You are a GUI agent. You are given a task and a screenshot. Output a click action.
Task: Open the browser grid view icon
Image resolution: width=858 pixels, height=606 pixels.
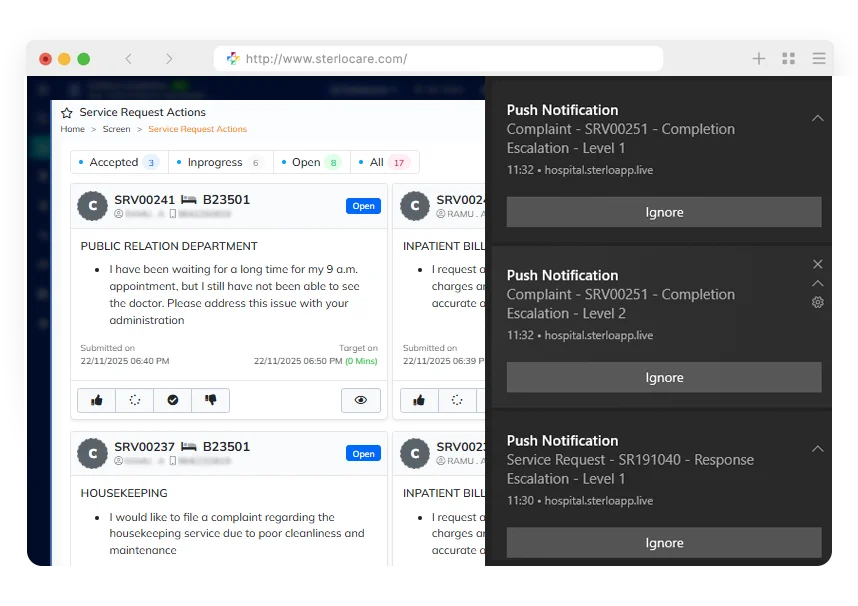(789, 59)
